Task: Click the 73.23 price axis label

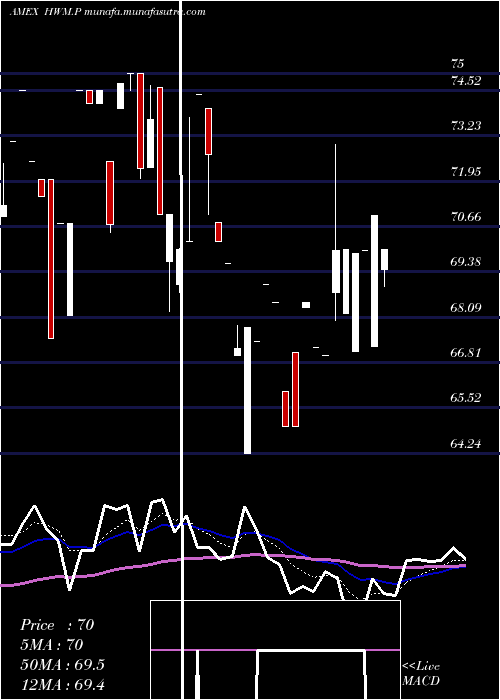Action: pyautogui.click(x=466, y=126)
